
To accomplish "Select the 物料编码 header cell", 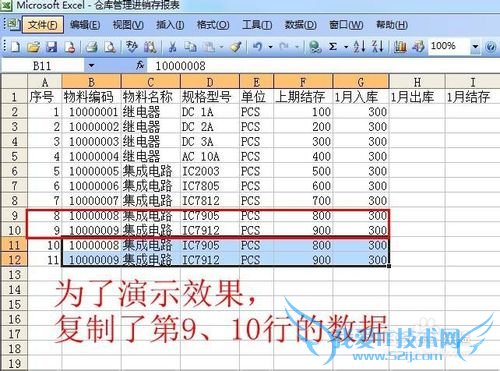I will (x=91, y=97).
